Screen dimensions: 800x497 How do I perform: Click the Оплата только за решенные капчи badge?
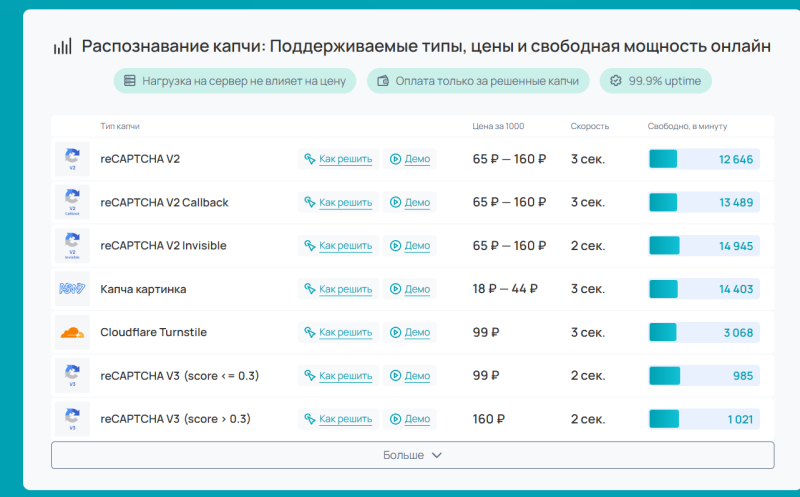click(478, 81)
